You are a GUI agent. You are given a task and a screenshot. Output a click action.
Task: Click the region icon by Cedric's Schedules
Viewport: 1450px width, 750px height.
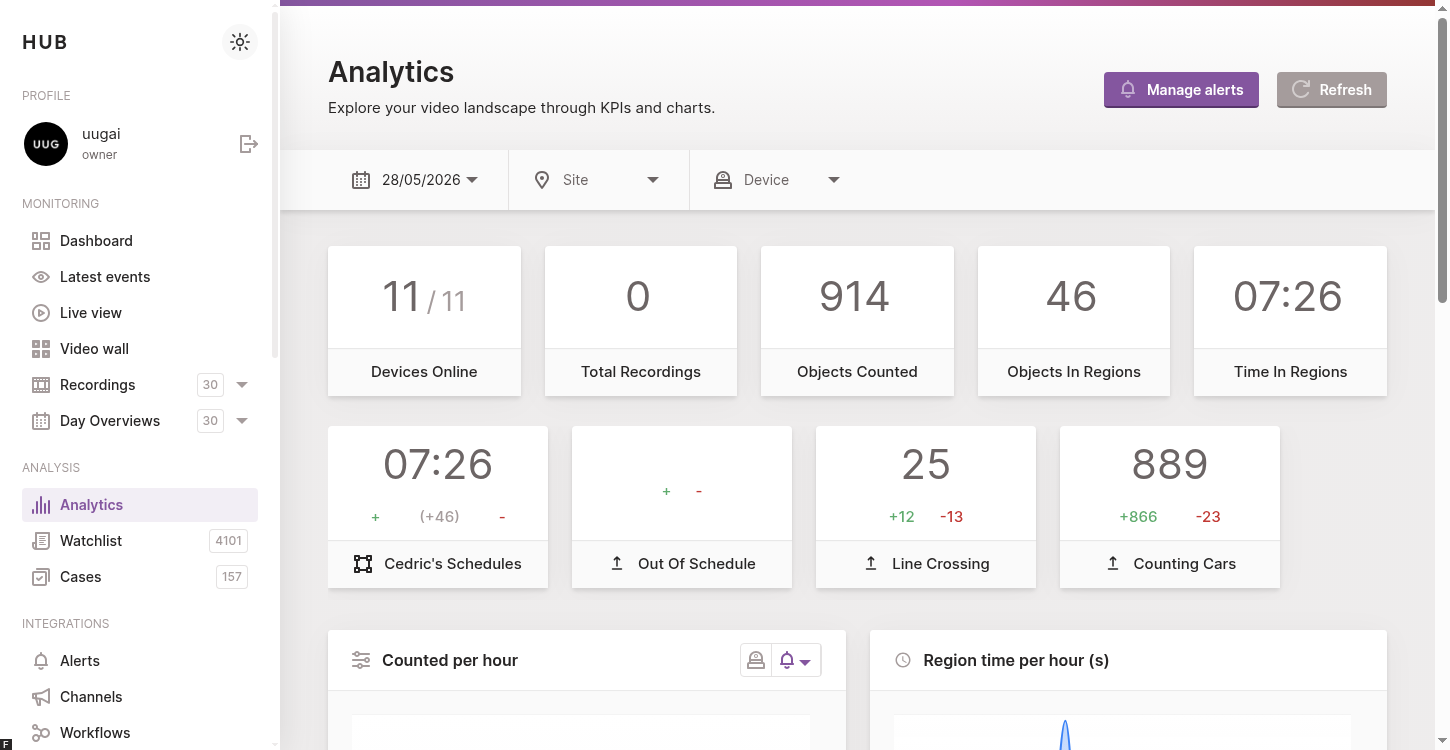pyautogui.click(x=363, y=564)
